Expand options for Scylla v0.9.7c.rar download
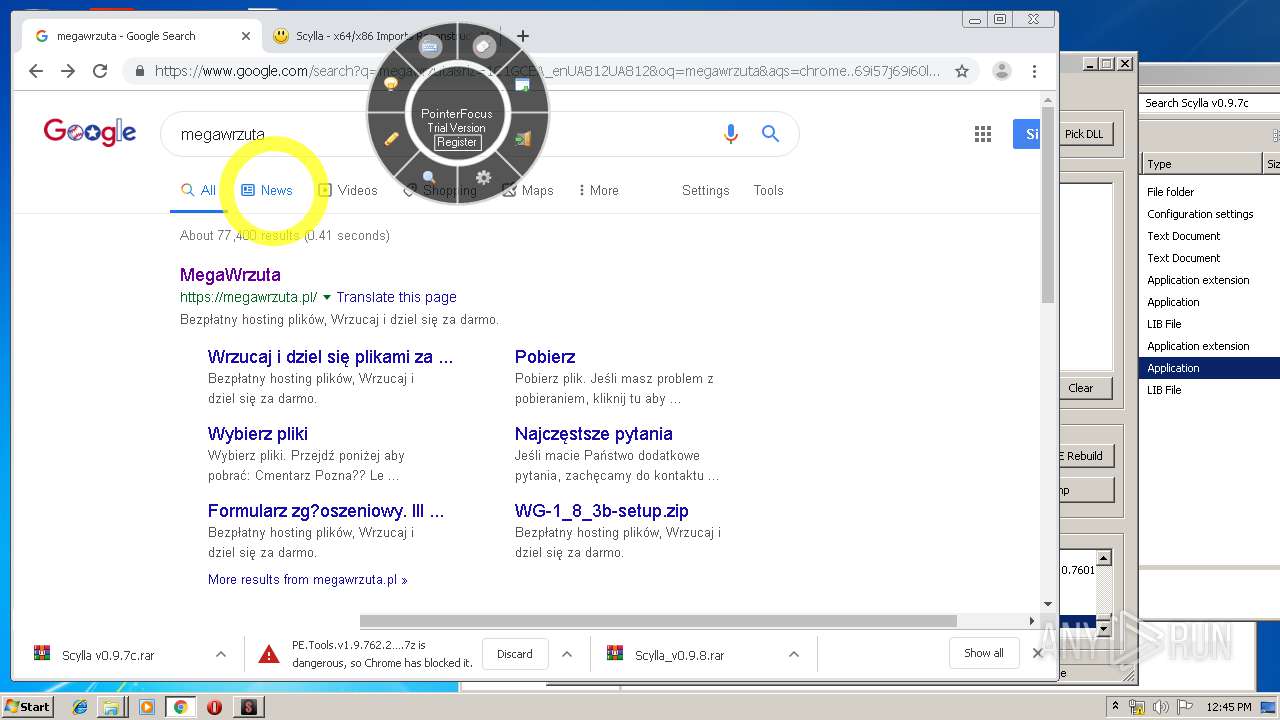This screenshot has width=1280, height=720. [221, 654]
